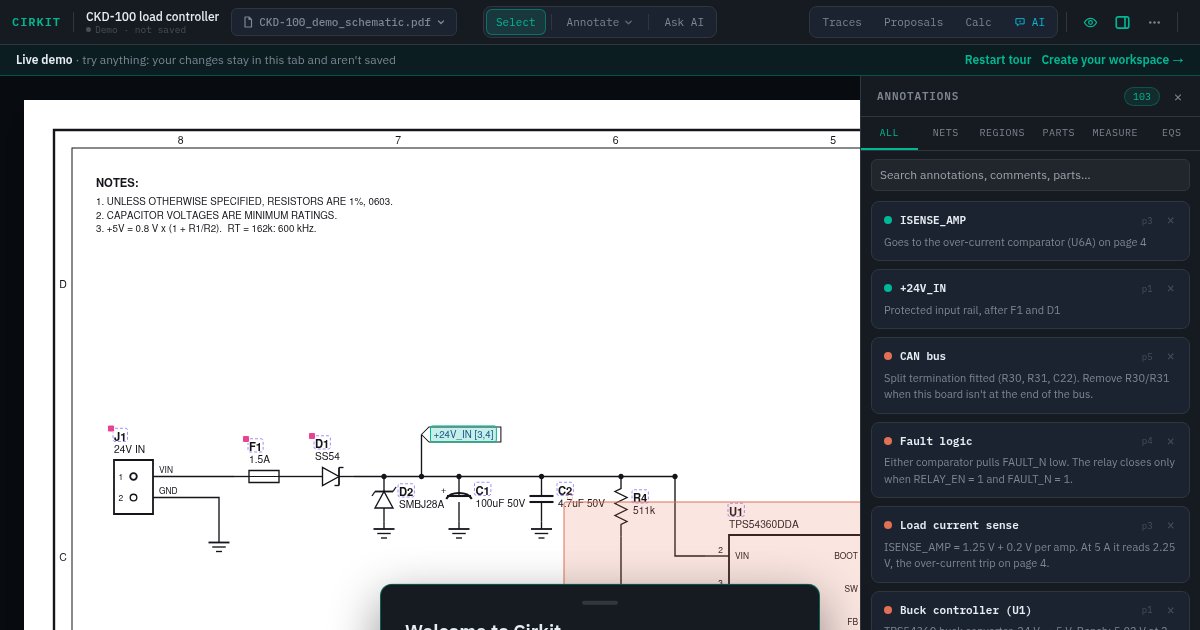The width and height of the screenshot is (1200, 630).
Task: Select the C1 capacitor designator
Action: coord(482,490)
